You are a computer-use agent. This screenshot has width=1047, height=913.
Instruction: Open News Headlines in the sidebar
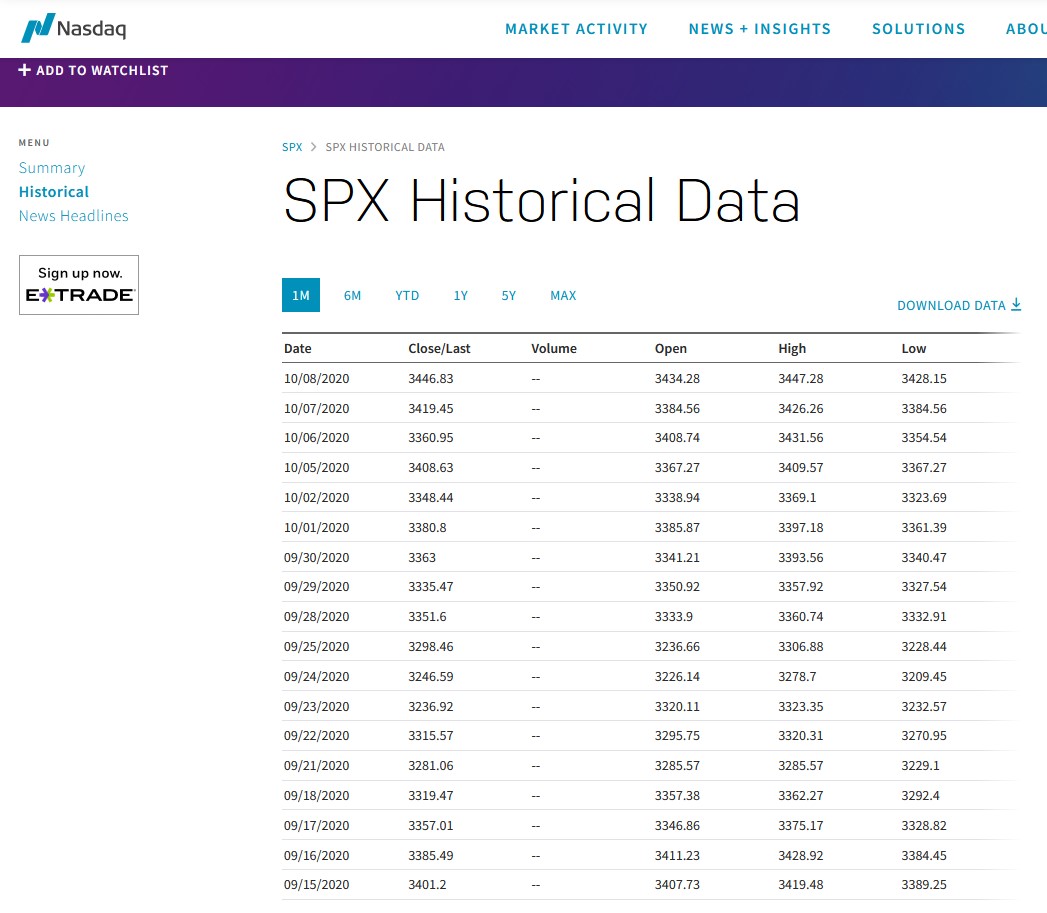[x=74, y=216]
